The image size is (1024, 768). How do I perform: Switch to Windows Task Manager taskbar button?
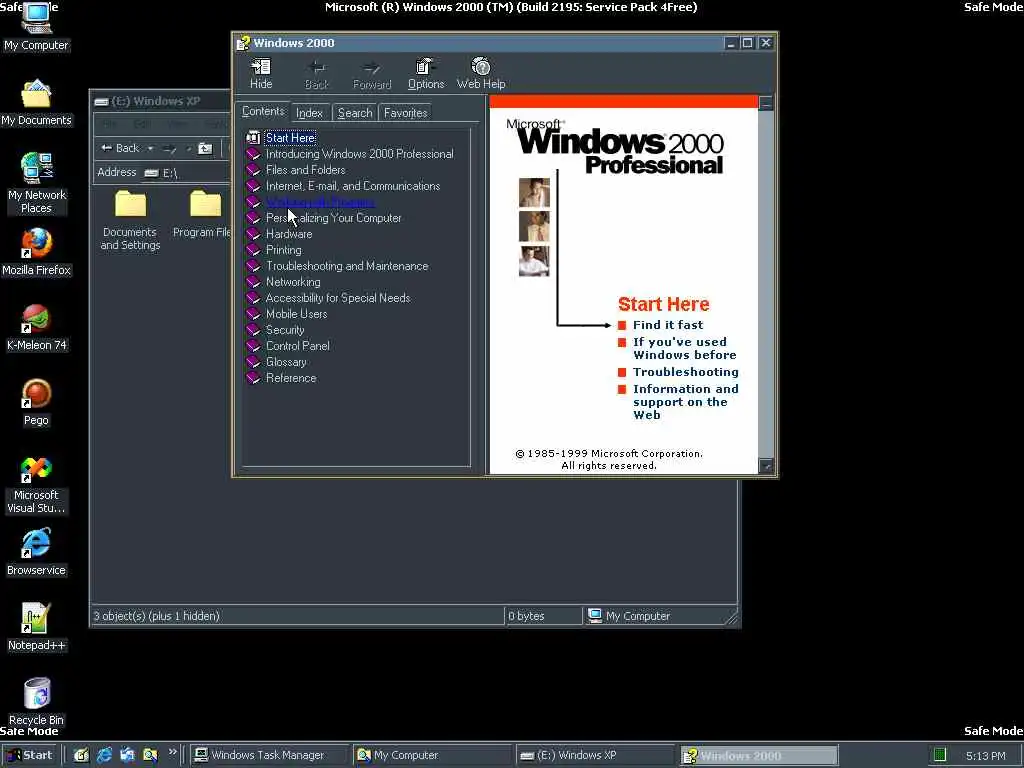coord(268,755)
